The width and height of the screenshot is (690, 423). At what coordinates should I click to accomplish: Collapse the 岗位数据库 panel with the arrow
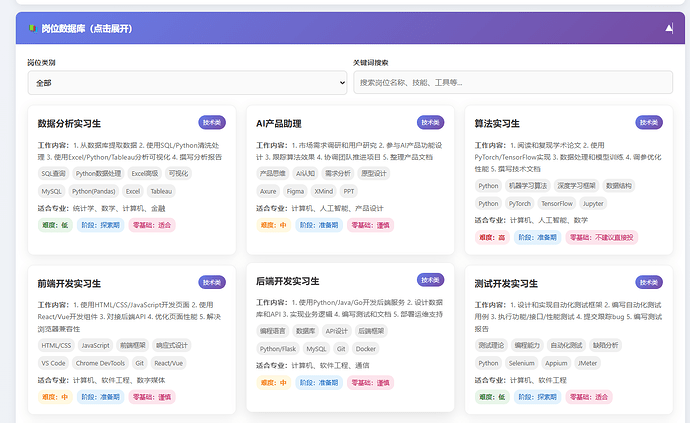668,29
